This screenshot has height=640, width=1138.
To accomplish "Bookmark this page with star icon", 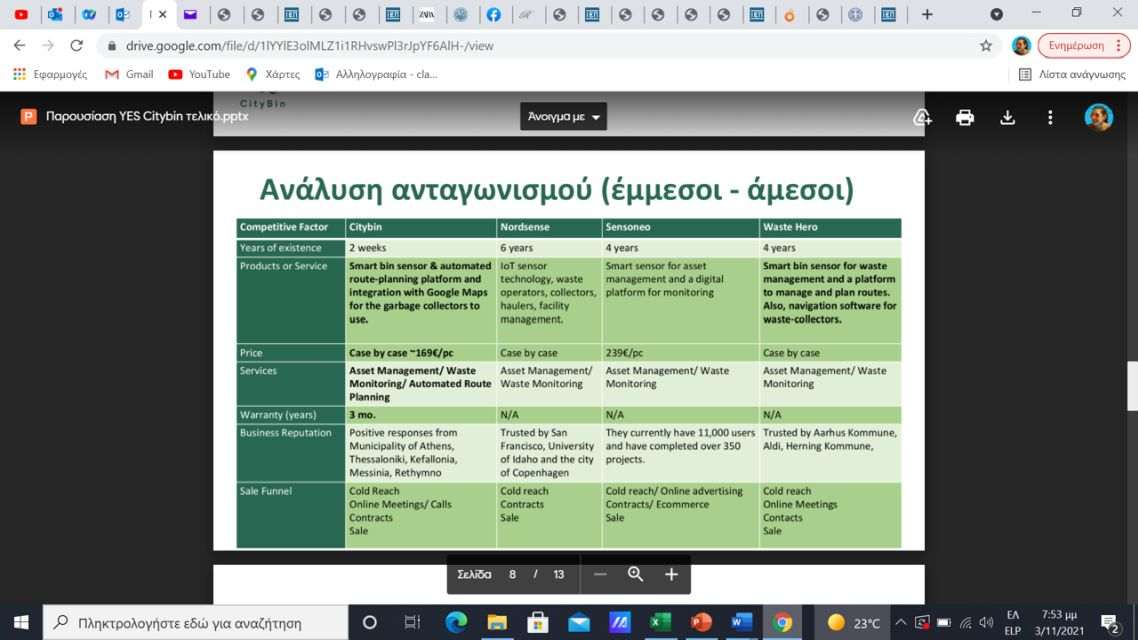I will [x=986, y=46].
